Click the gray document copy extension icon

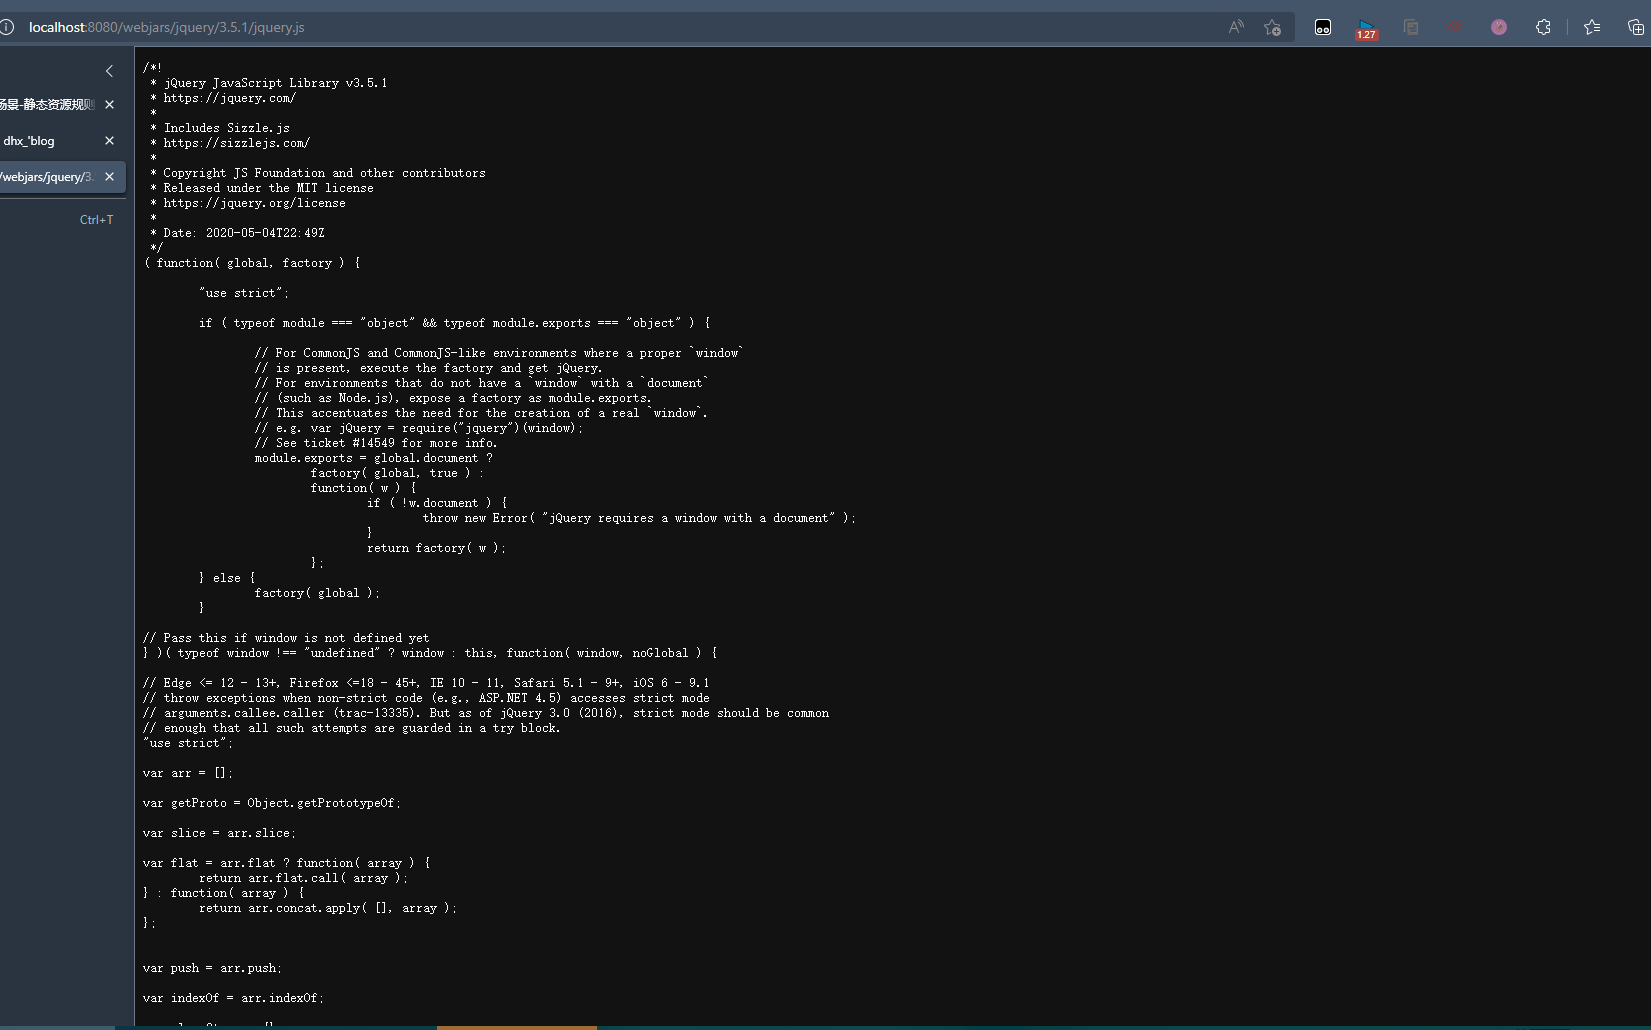click(1411, 27)
